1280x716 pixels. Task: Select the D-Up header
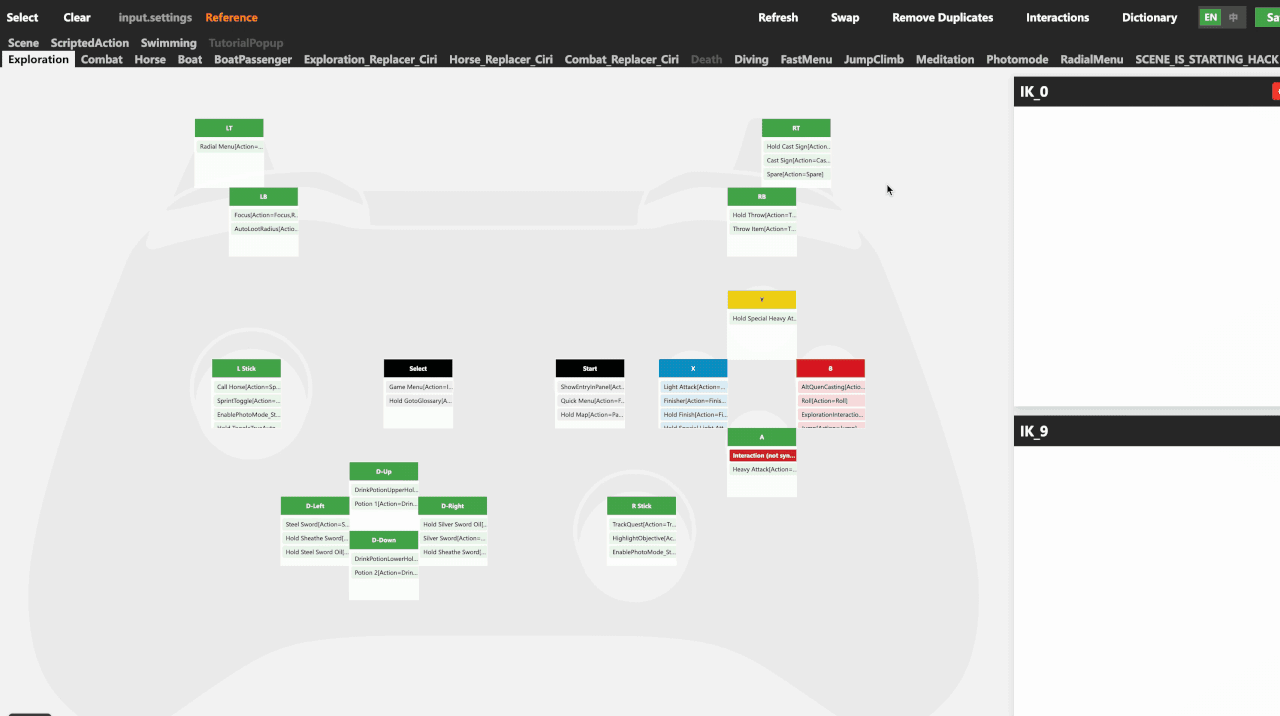(x=384, y=471)
